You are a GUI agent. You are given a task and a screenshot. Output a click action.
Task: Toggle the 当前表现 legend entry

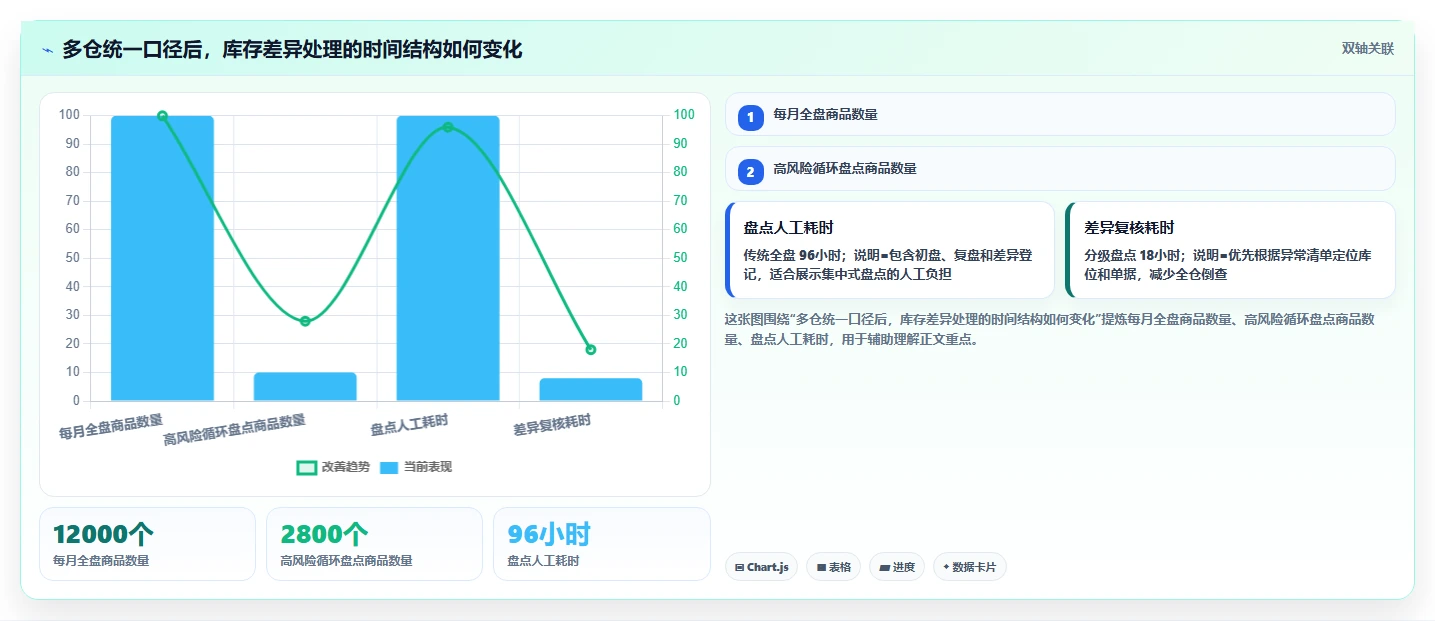(416, 467)
